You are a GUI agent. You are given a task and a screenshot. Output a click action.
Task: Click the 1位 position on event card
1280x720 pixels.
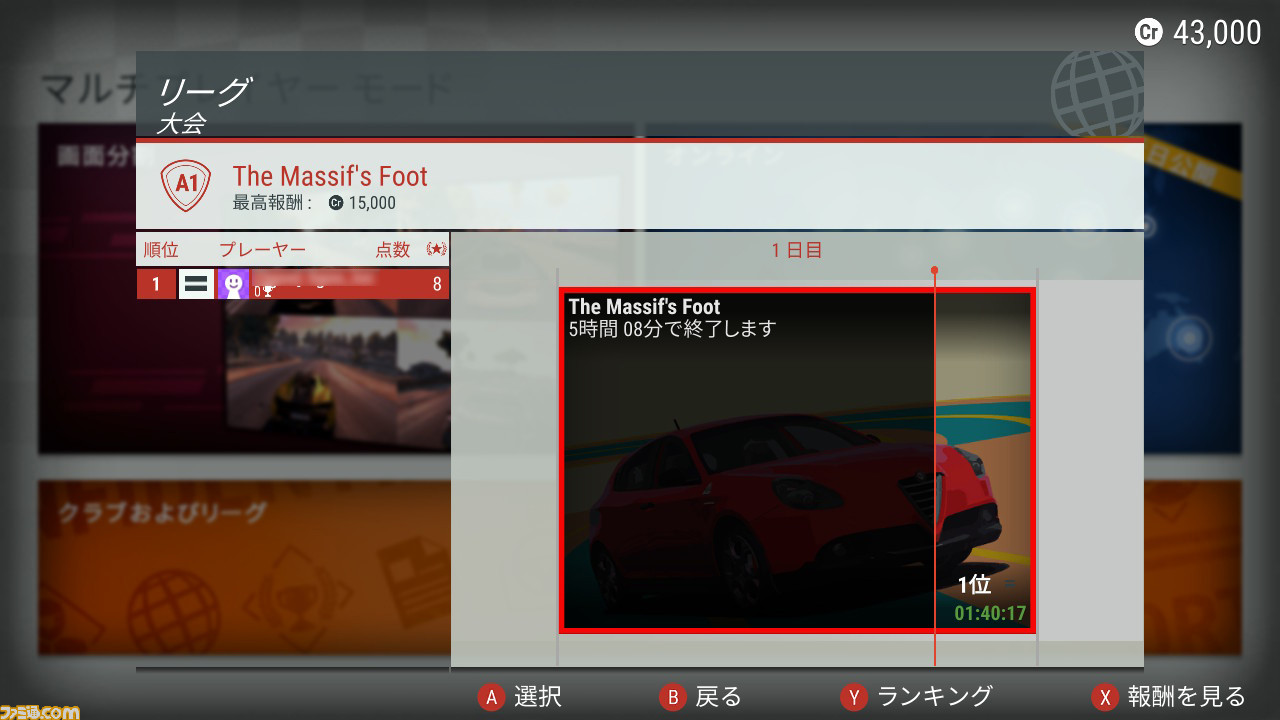974,586
